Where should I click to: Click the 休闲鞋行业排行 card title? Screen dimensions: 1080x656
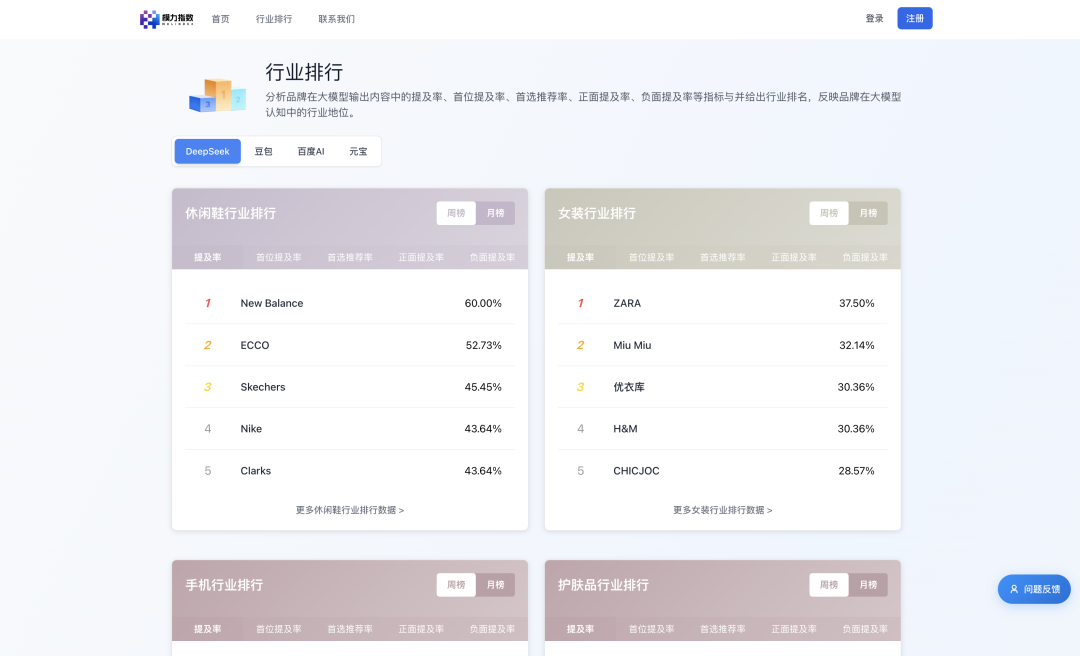[x=231, y=214]
